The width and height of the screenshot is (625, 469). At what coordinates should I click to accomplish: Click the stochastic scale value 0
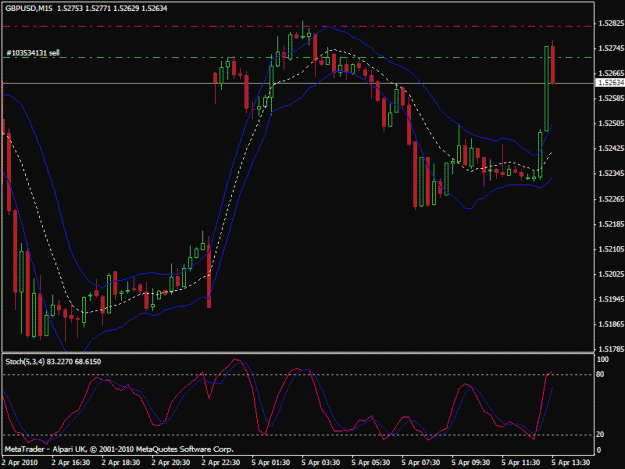coord(599,450)
